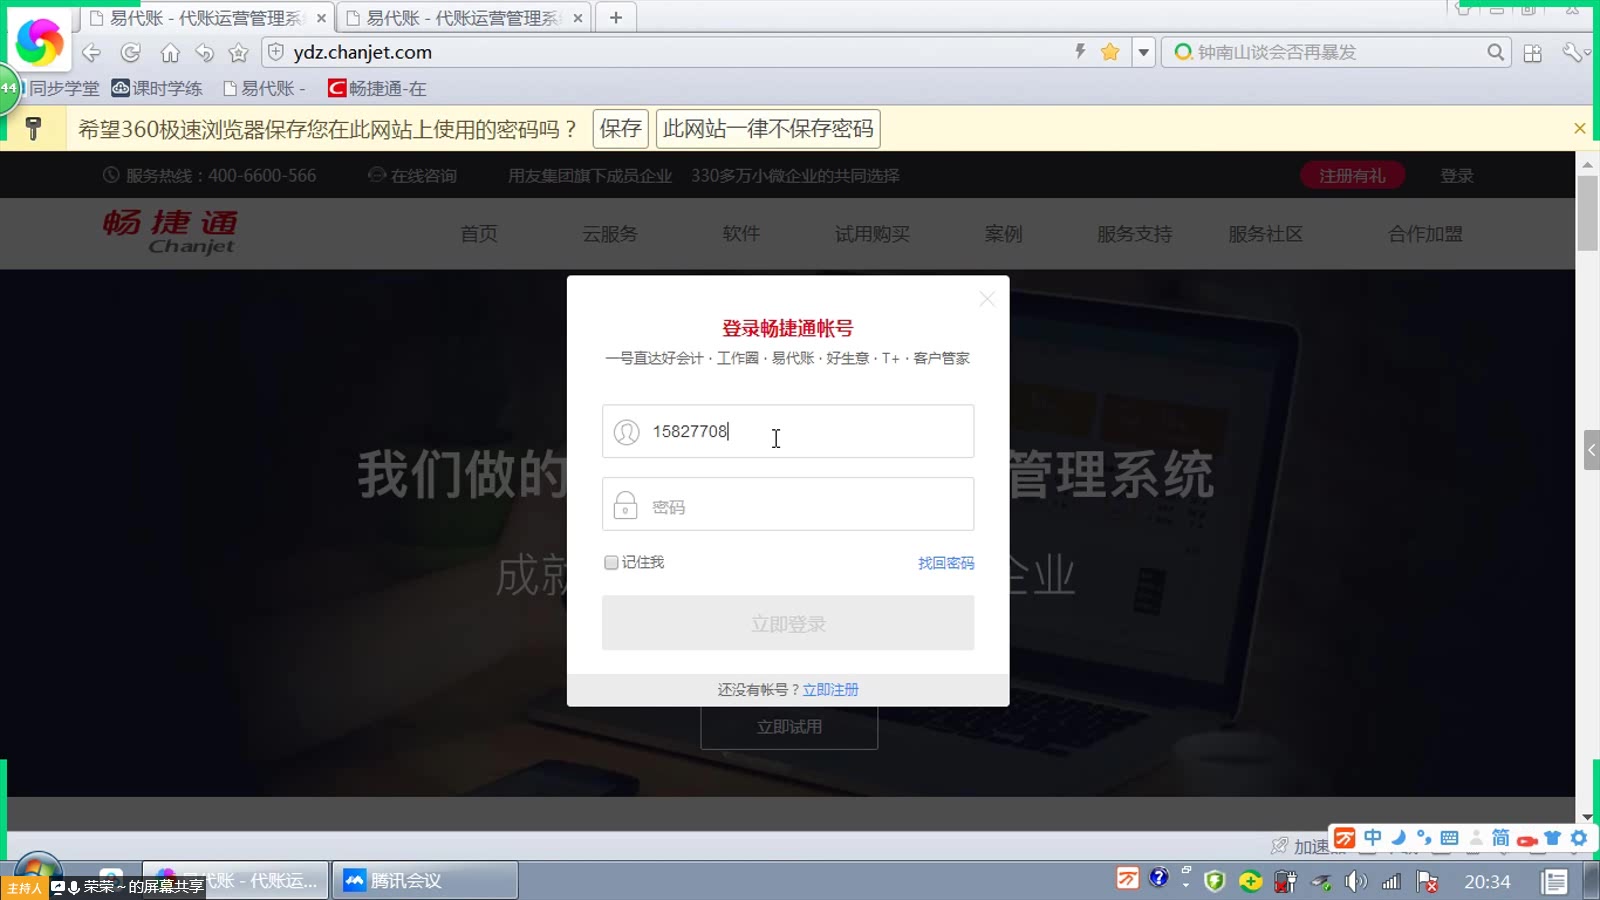The height and width of the screenshot is (900, 1600).
Task: Click the security shield in address bar
Action: (x=276, y=52)
